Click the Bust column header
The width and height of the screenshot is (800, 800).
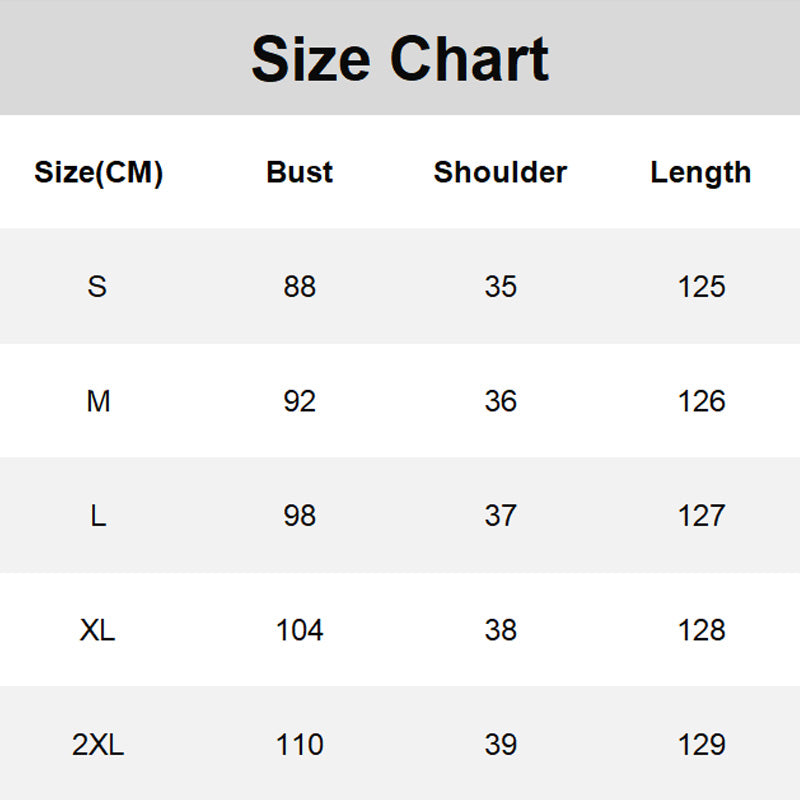(299, 172)
